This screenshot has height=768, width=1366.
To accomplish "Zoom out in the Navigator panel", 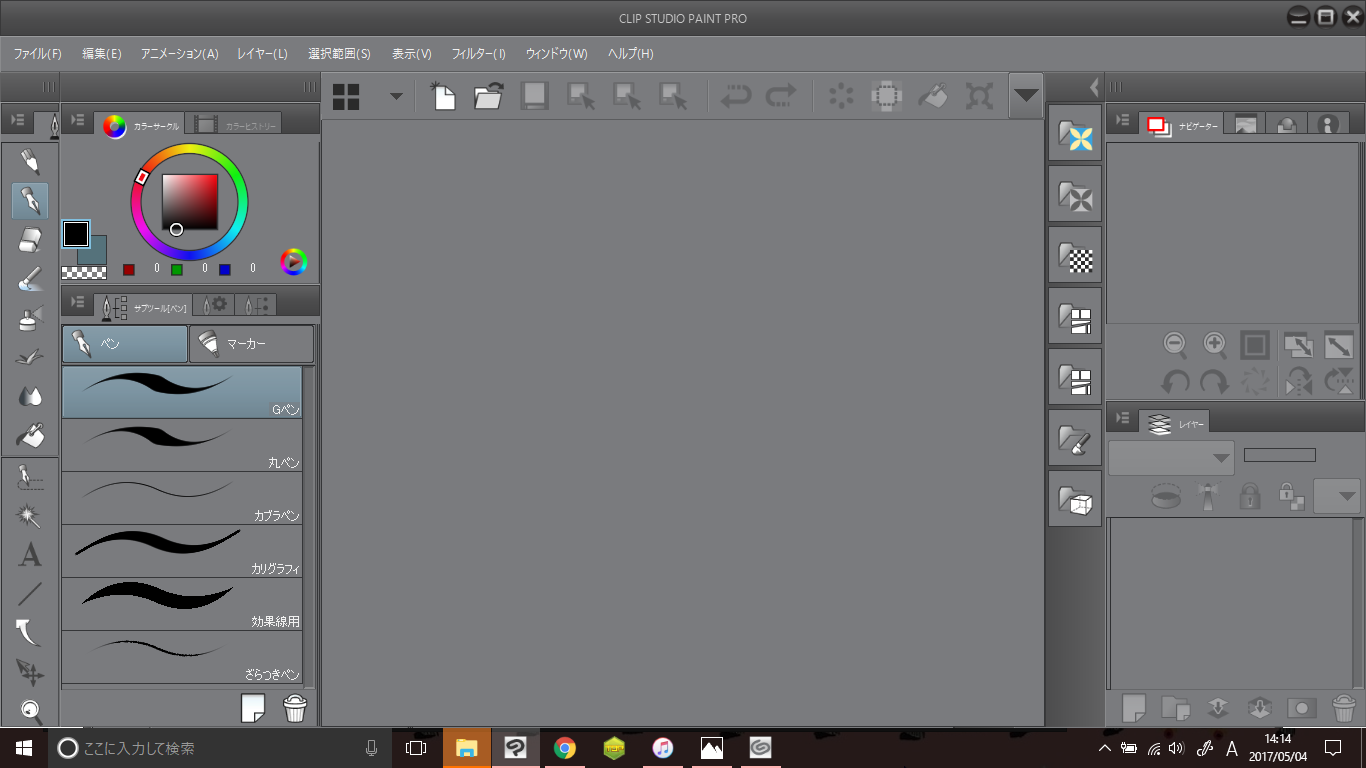I will coord(1176,346).
